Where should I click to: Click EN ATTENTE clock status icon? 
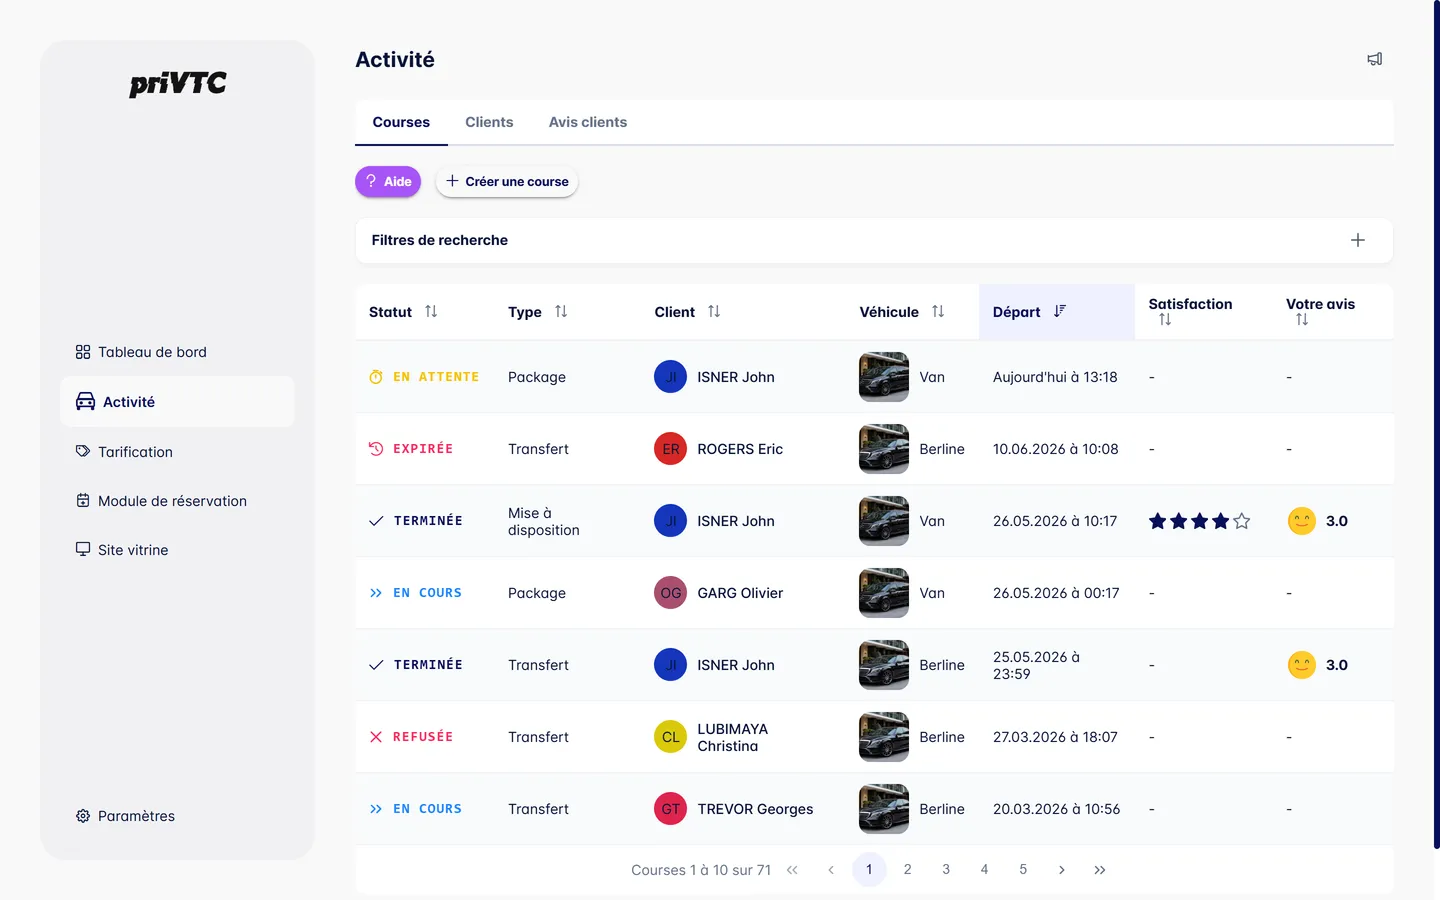[x=376, y=377]
